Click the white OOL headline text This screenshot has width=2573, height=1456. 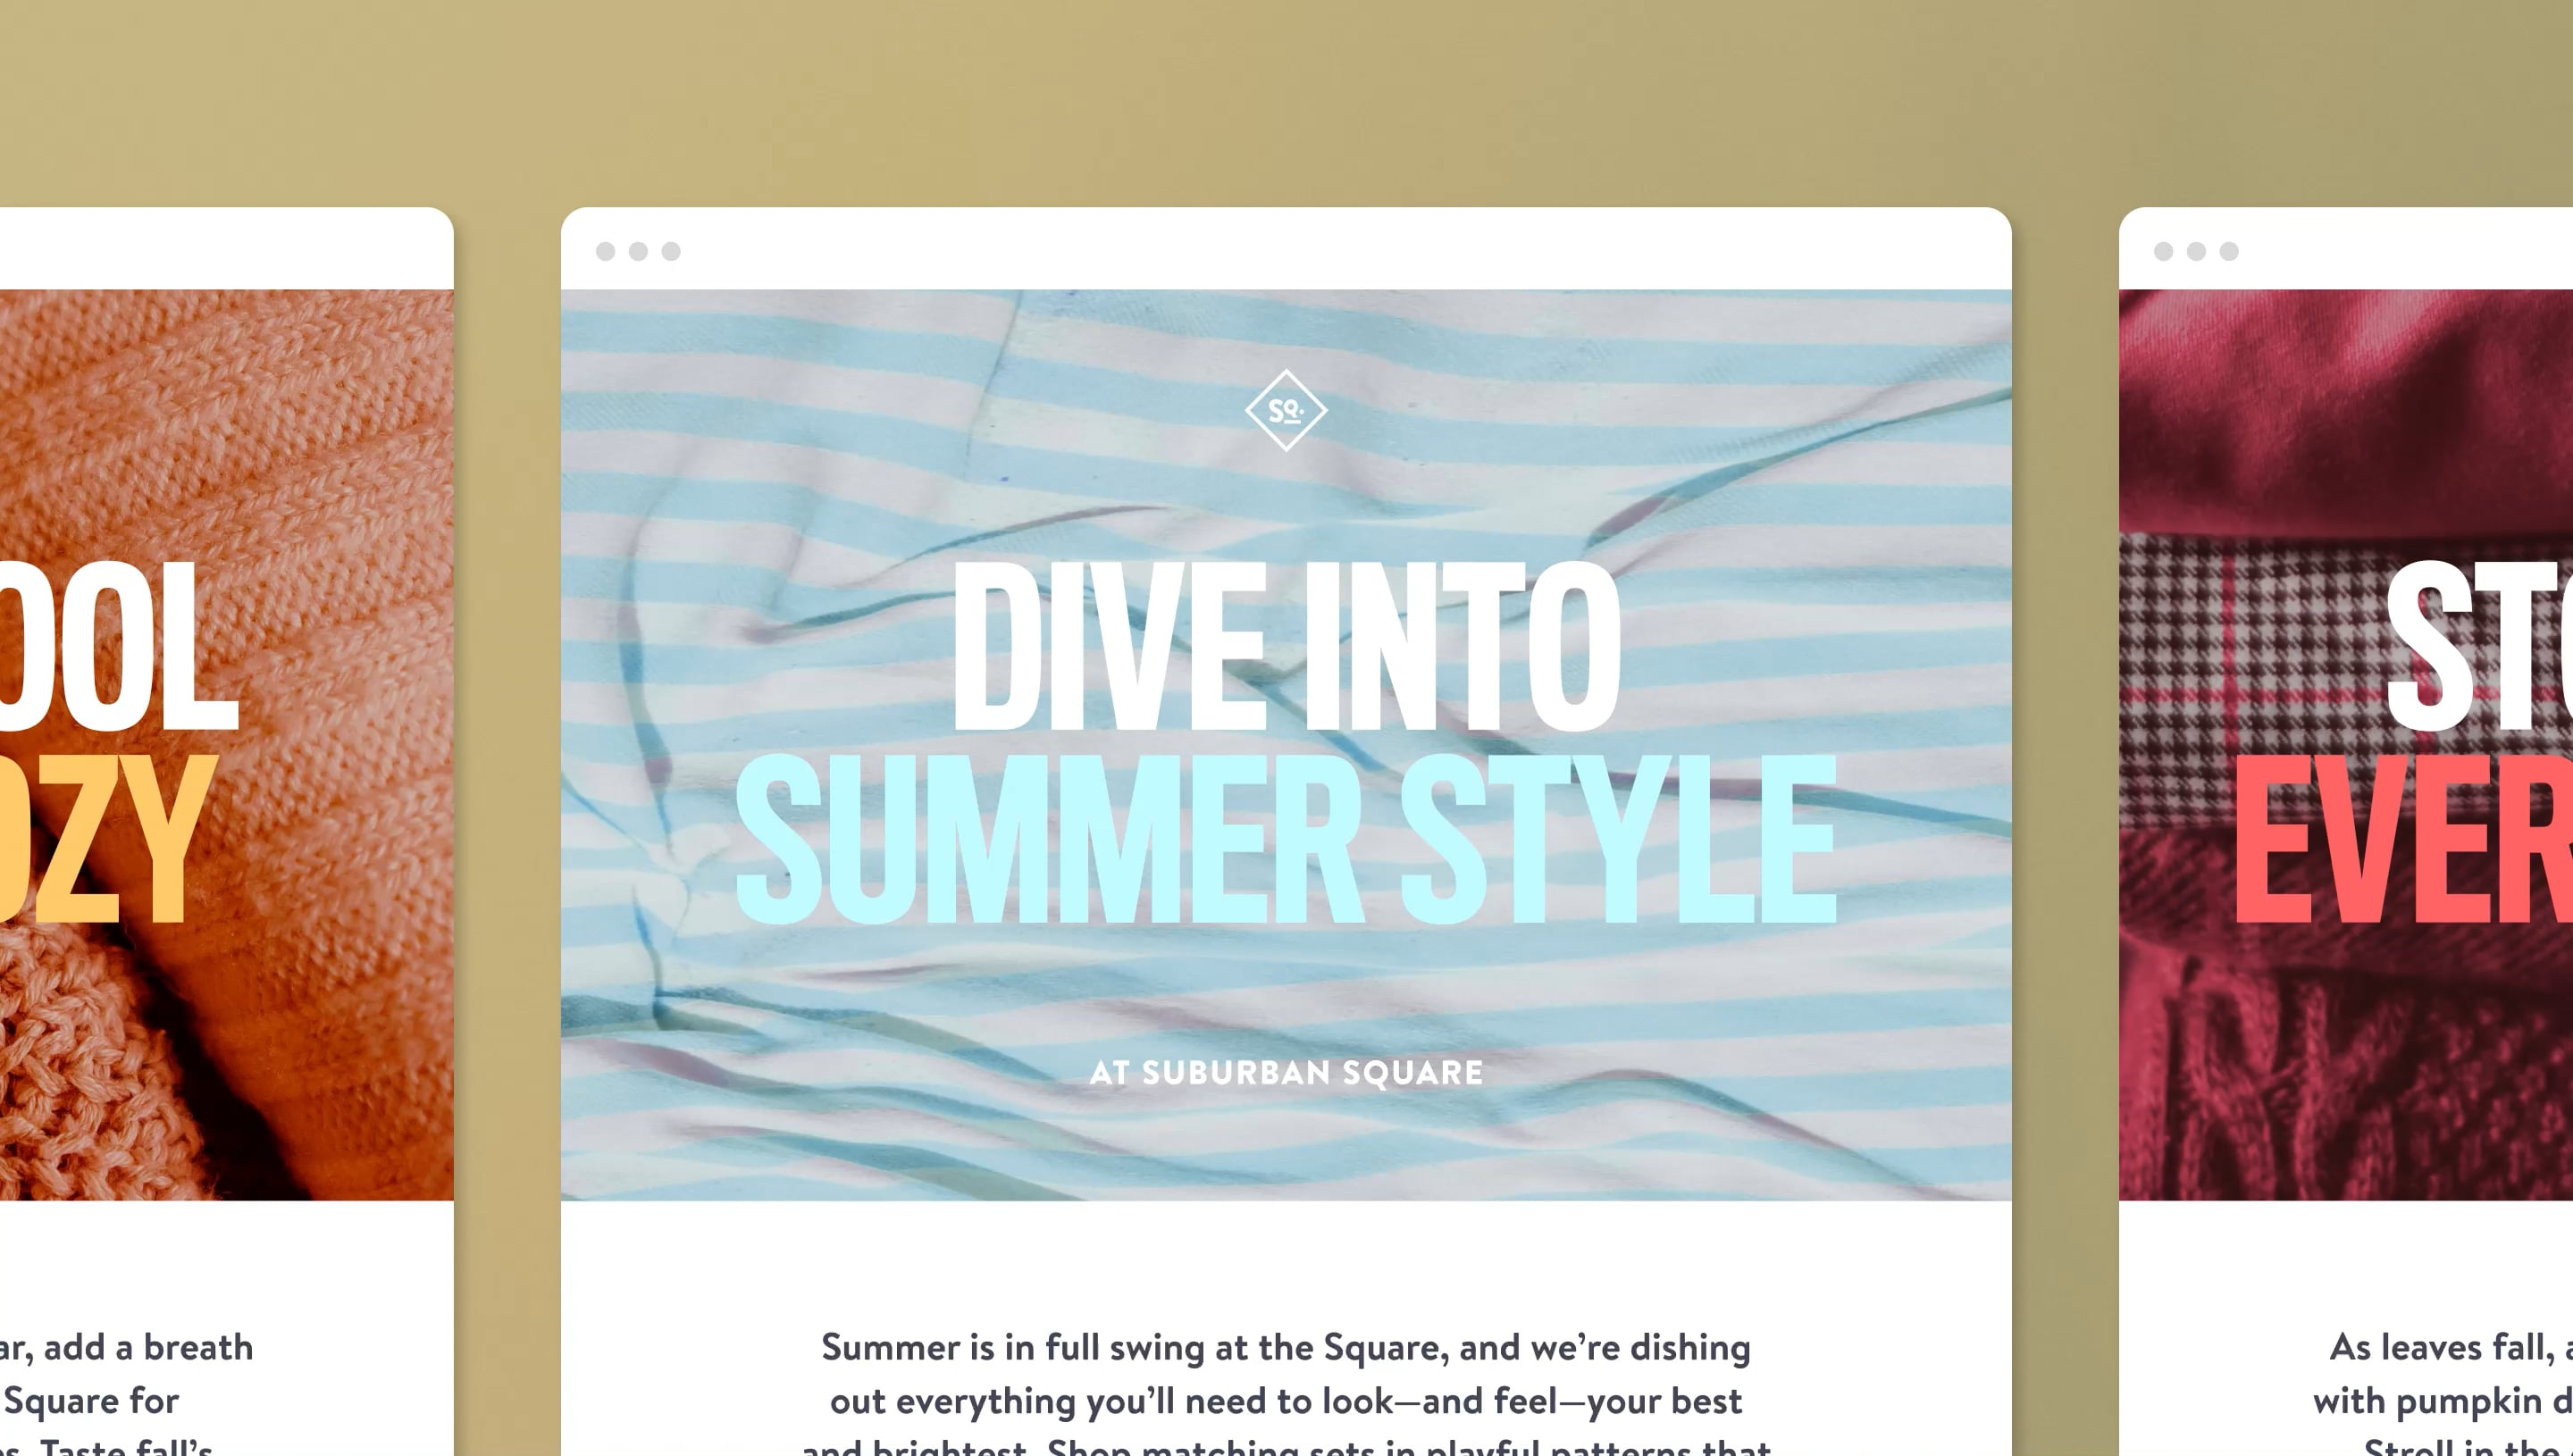coord(118,646)
